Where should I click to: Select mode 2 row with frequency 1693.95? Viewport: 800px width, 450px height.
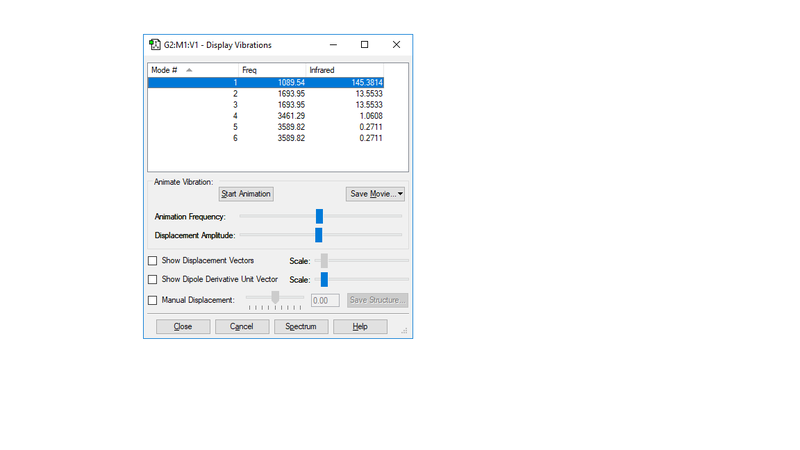click(266, 94)
